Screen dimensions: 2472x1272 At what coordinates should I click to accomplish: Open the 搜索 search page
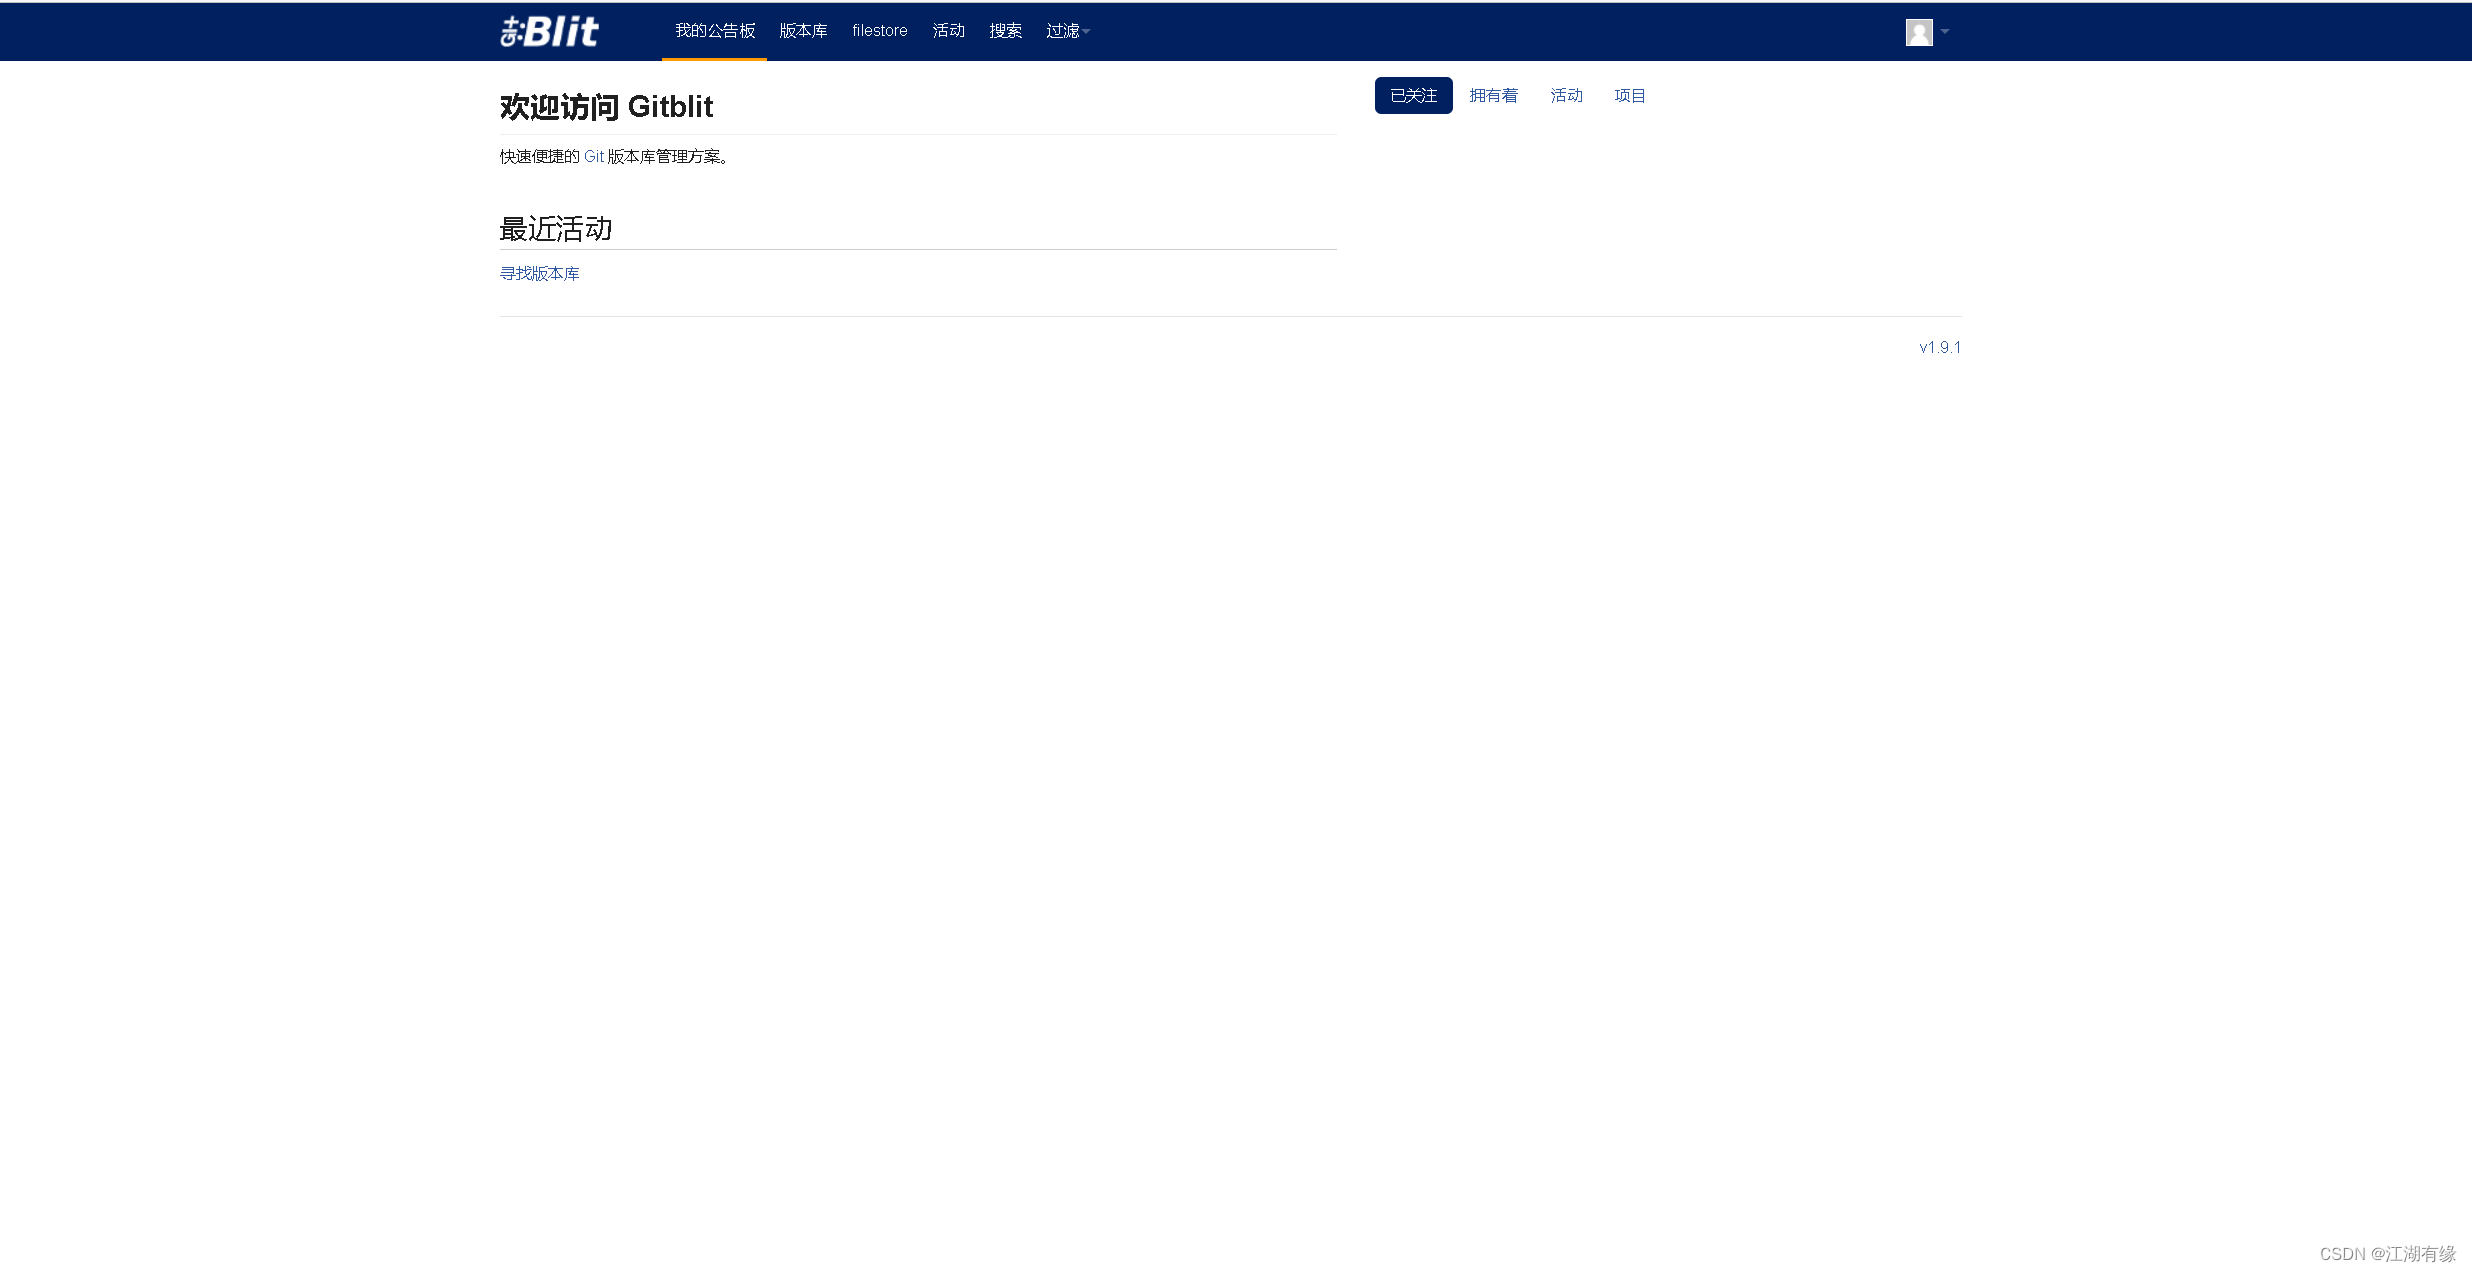click(1005, 31)
